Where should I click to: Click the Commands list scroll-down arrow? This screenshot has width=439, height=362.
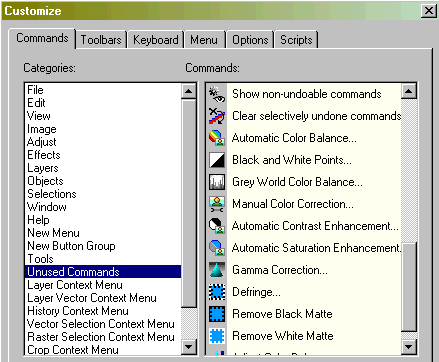tap(409, 347)
